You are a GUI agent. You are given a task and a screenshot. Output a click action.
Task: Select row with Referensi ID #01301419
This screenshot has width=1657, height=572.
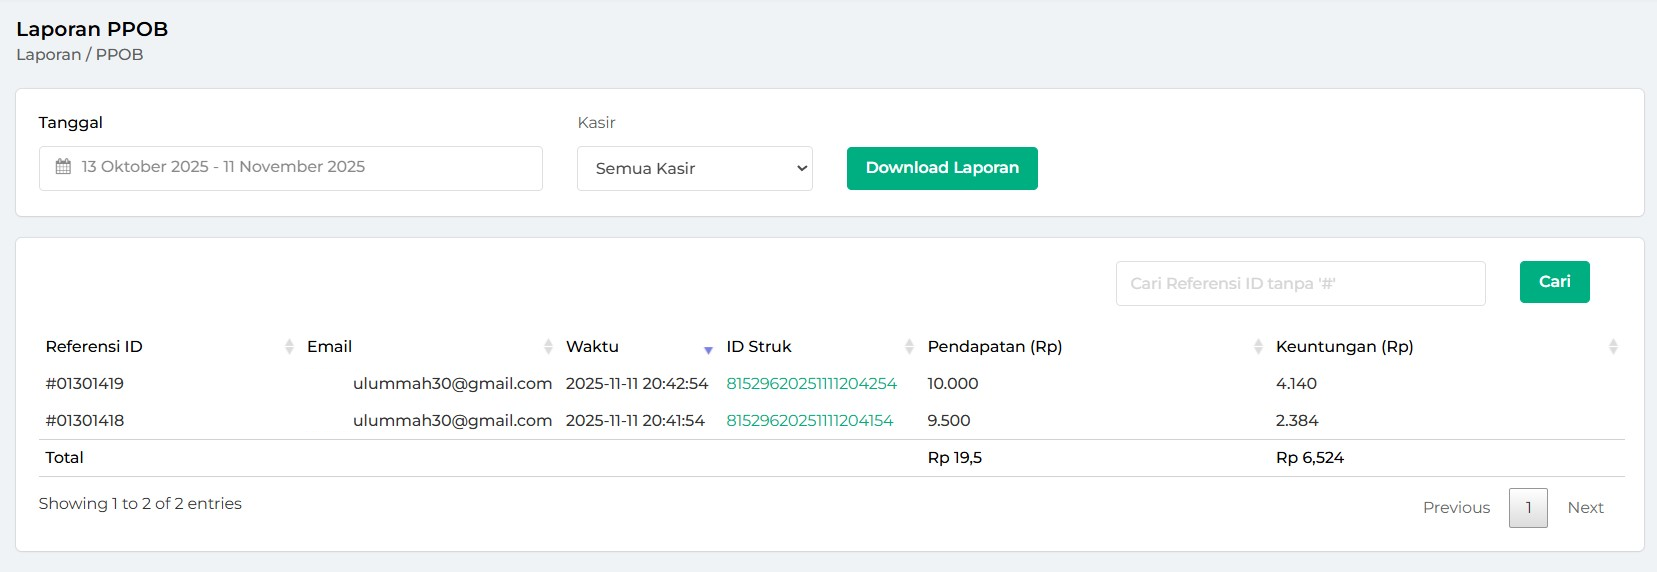pos(85,384)
